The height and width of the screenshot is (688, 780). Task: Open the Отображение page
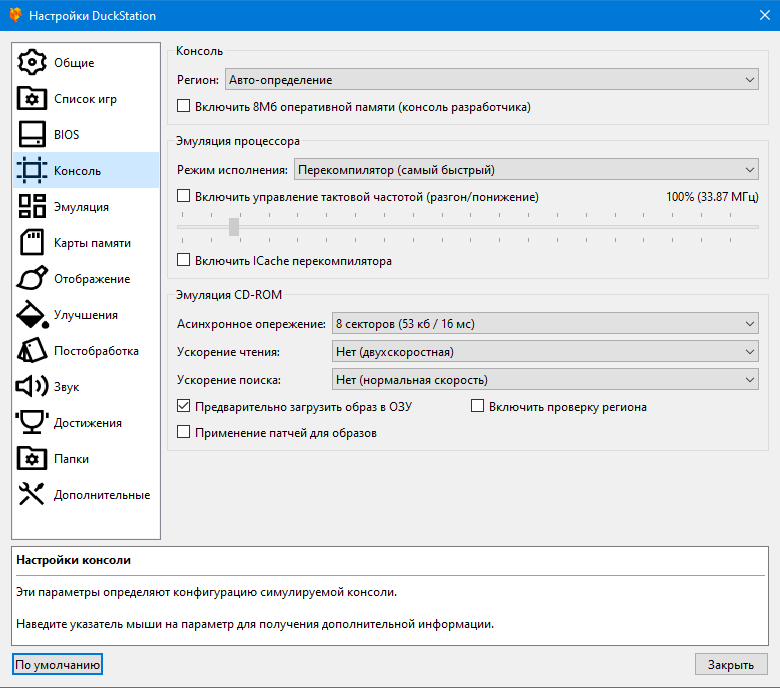click(x=86, y=278)
